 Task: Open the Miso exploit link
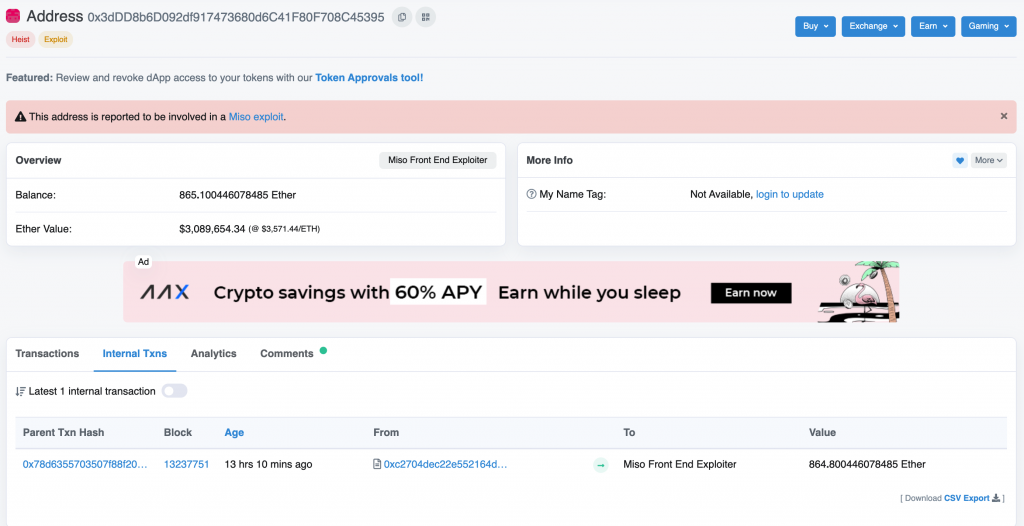[256, 117]
